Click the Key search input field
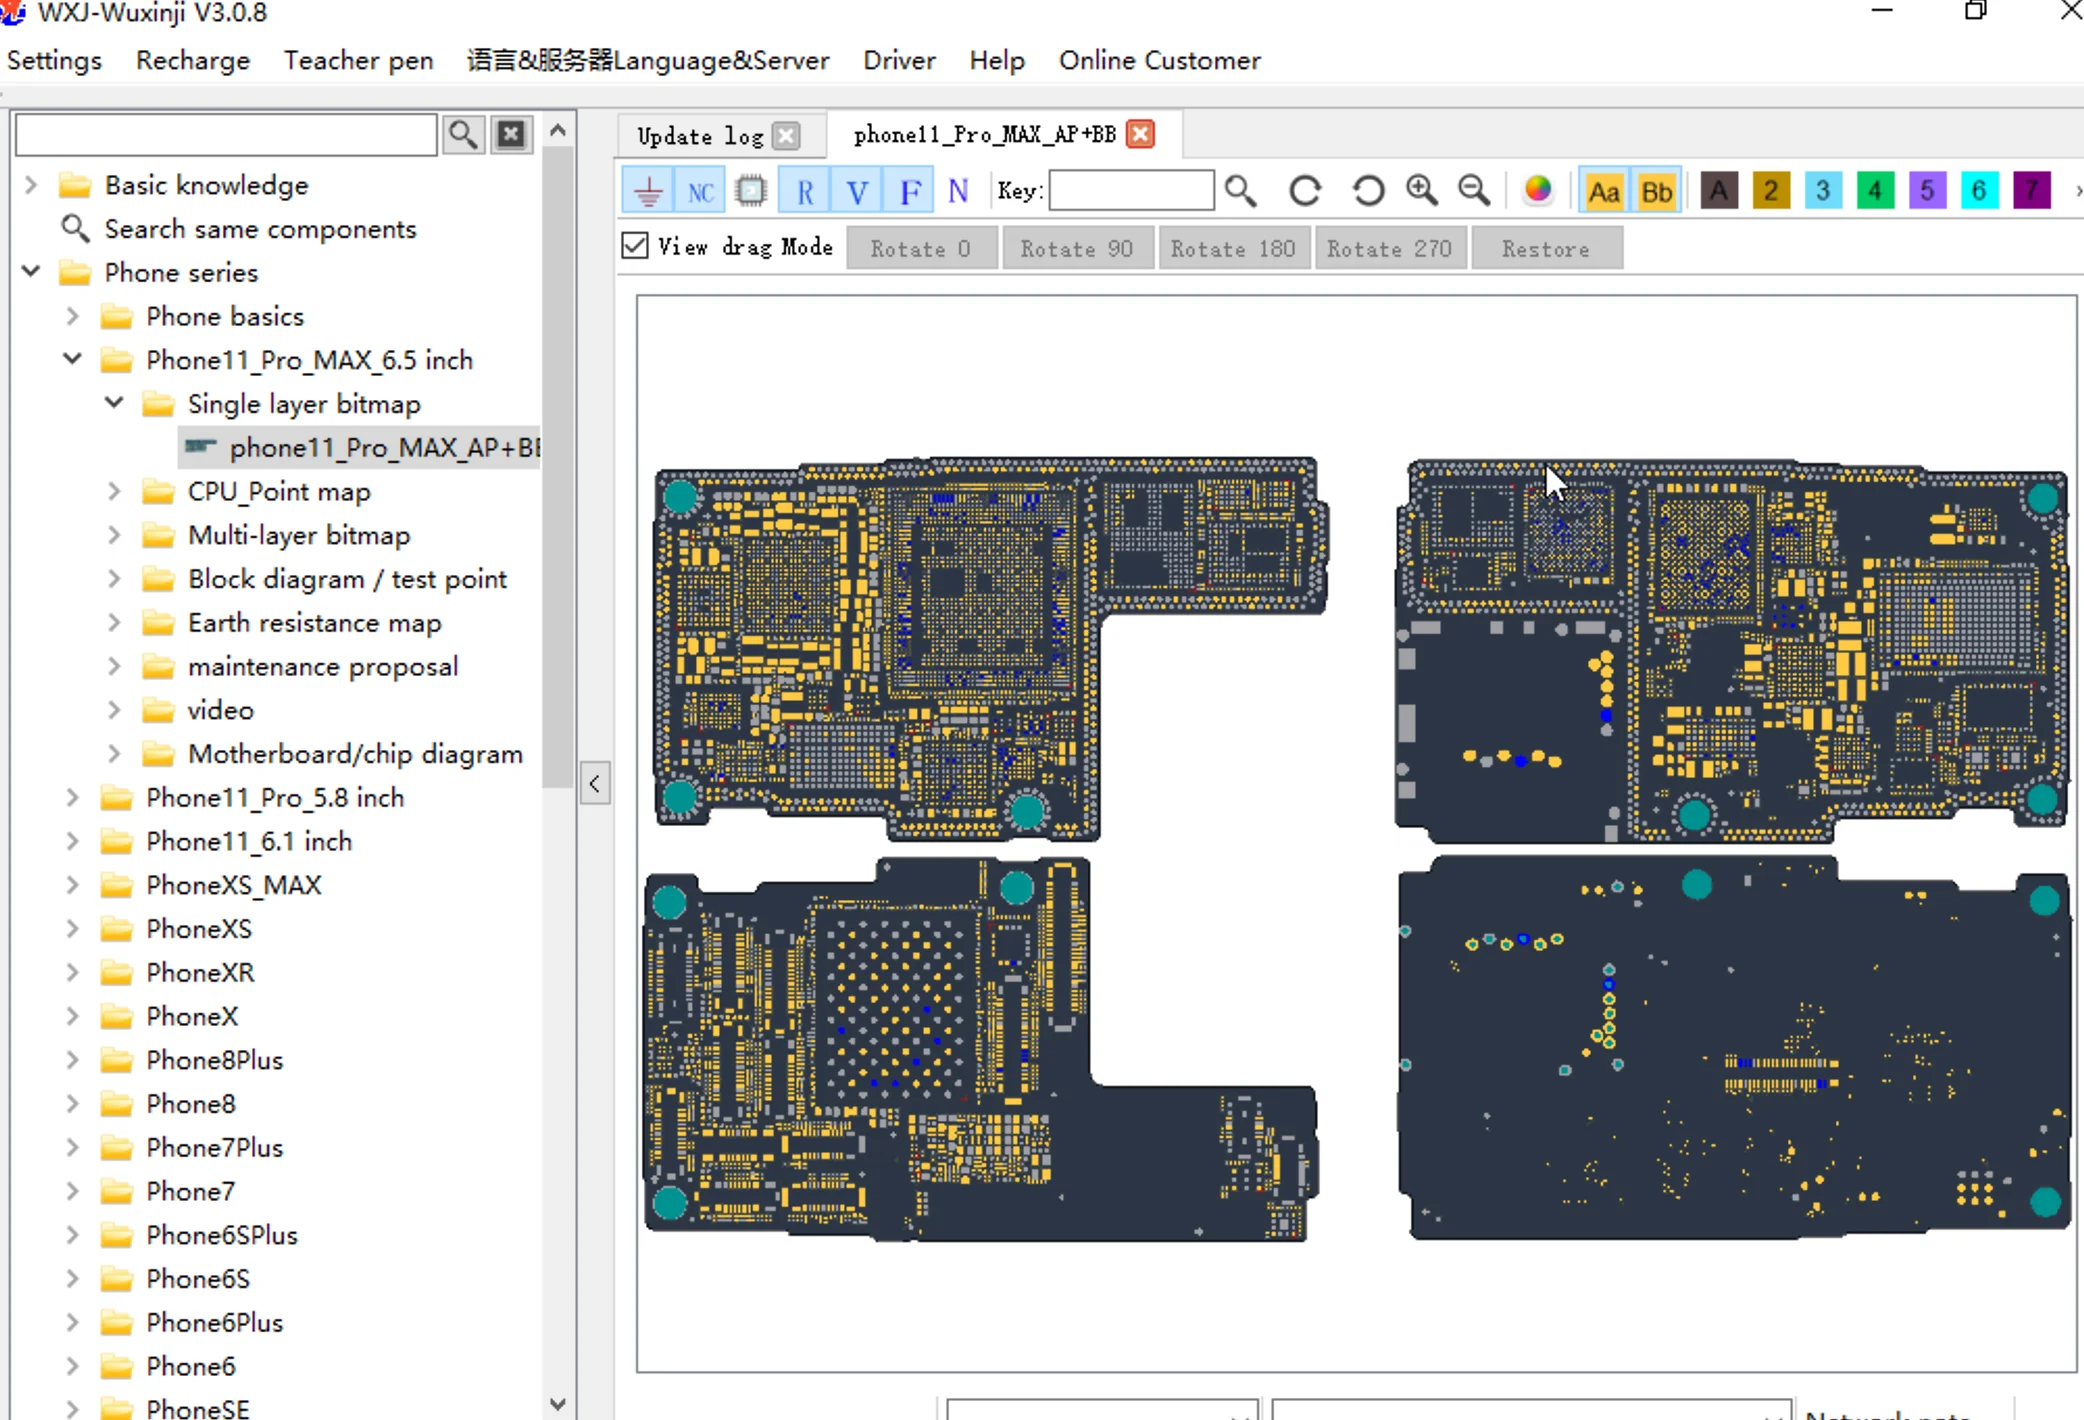The height and width of the screenshot is (1420, 2084). coord(1131,190)
